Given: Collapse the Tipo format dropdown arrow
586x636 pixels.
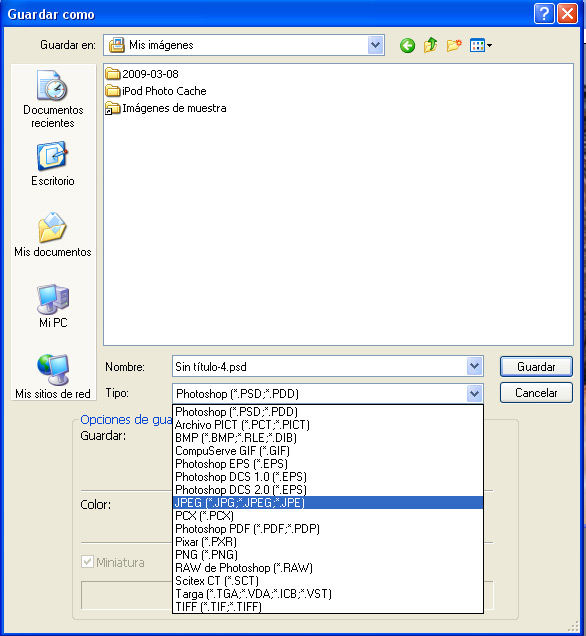Looking at the screenshot, I should pos(474,393).
